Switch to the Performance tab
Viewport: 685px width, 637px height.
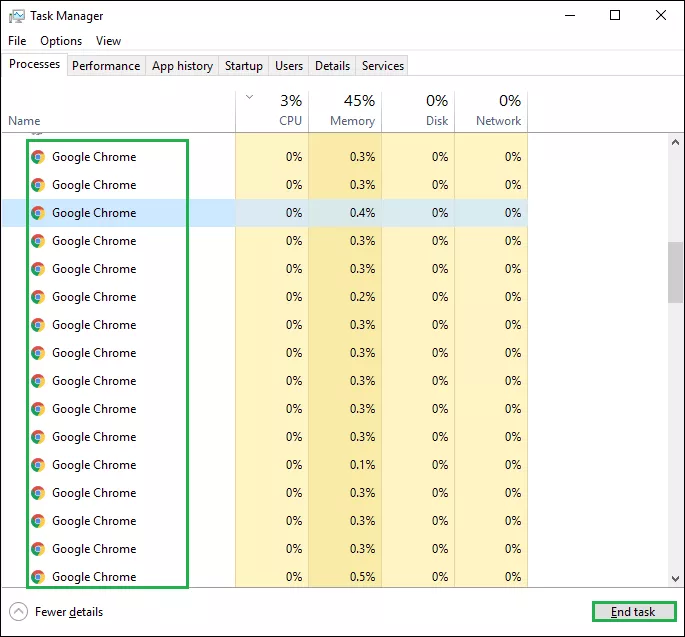[106, 66]
